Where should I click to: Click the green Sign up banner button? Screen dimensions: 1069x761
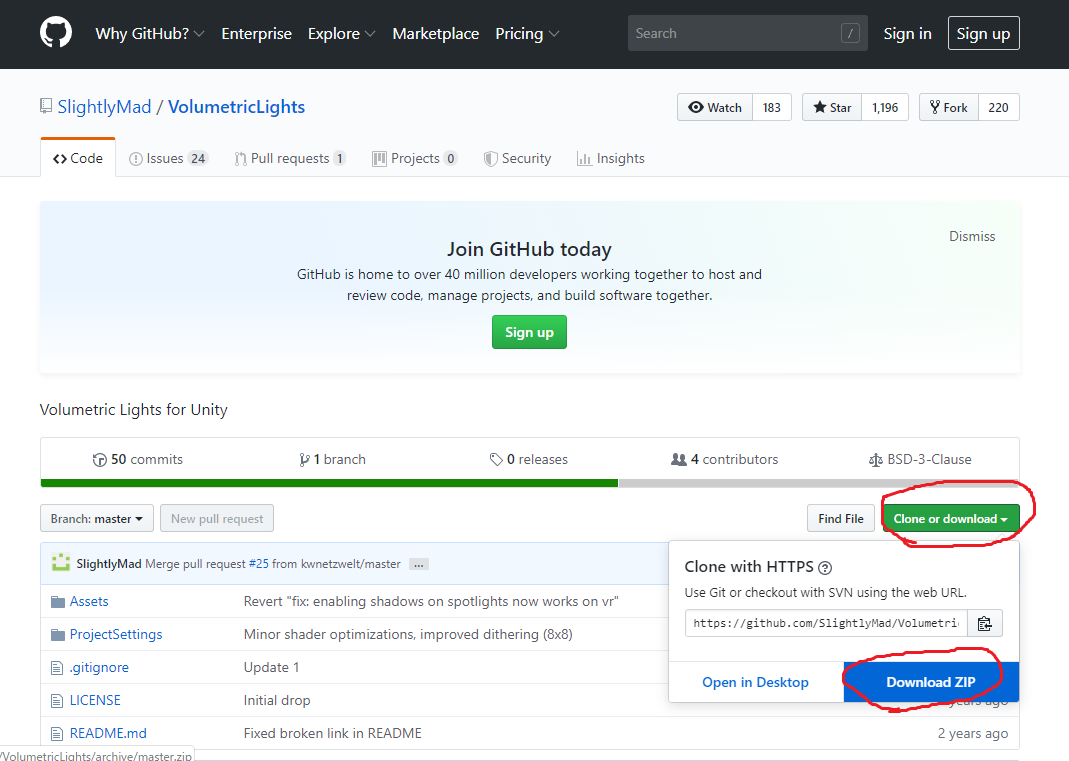click(529, 332)
